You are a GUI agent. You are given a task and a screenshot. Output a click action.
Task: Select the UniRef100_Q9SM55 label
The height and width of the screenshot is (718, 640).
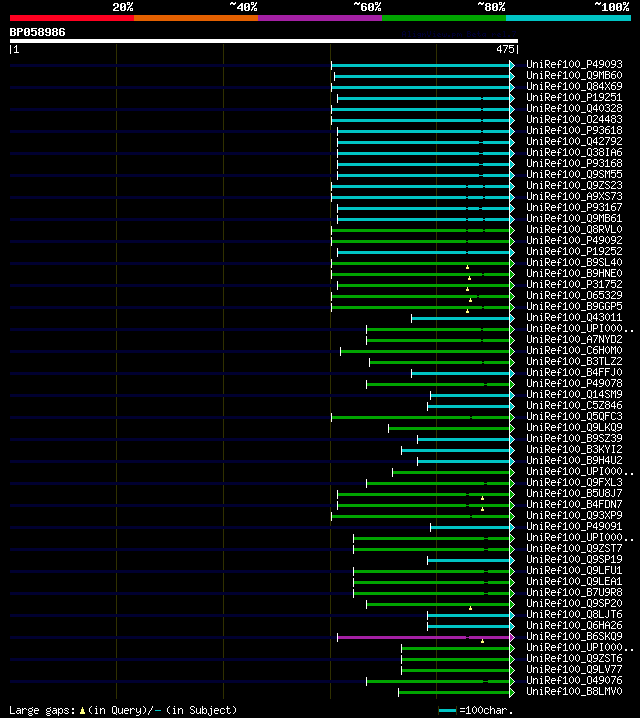[574, 174]
